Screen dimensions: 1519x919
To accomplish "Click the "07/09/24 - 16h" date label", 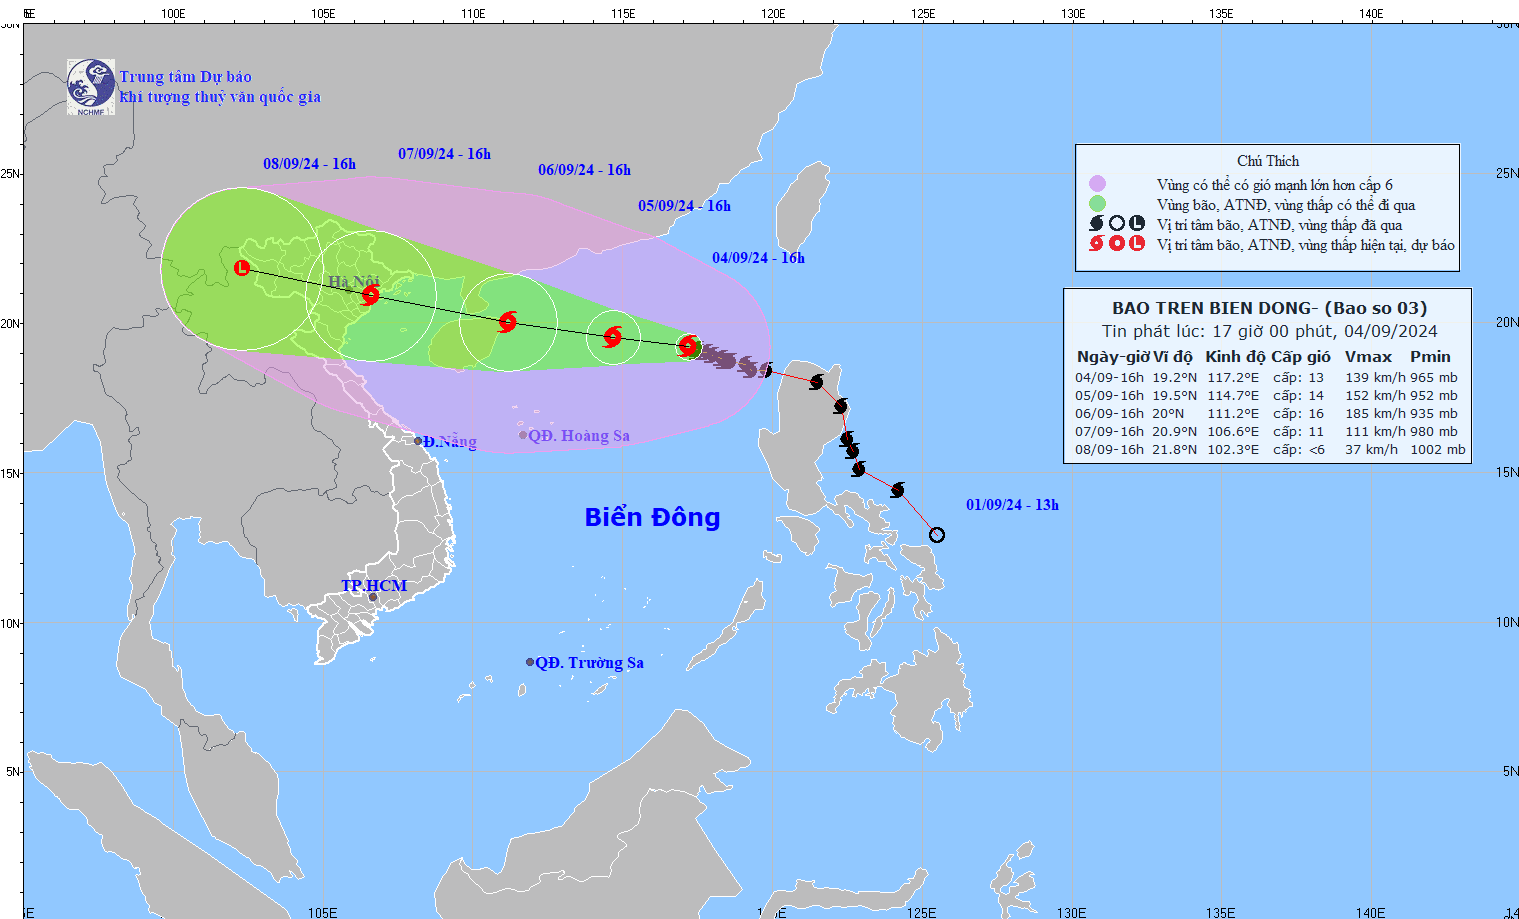I will tap(445, 154).
